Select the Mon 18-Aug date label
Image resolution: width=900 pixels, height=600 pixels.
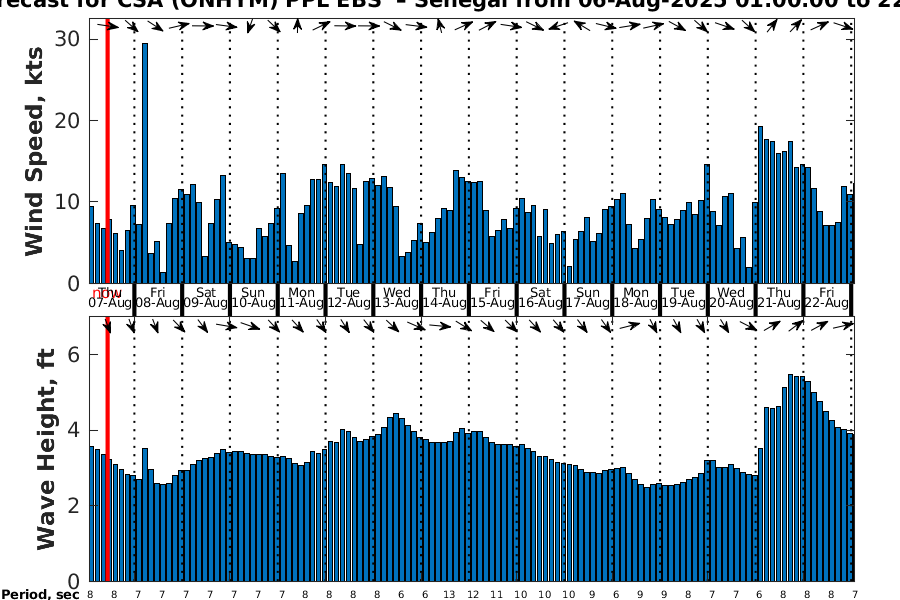pyautogui.click(x=635, y=298)
